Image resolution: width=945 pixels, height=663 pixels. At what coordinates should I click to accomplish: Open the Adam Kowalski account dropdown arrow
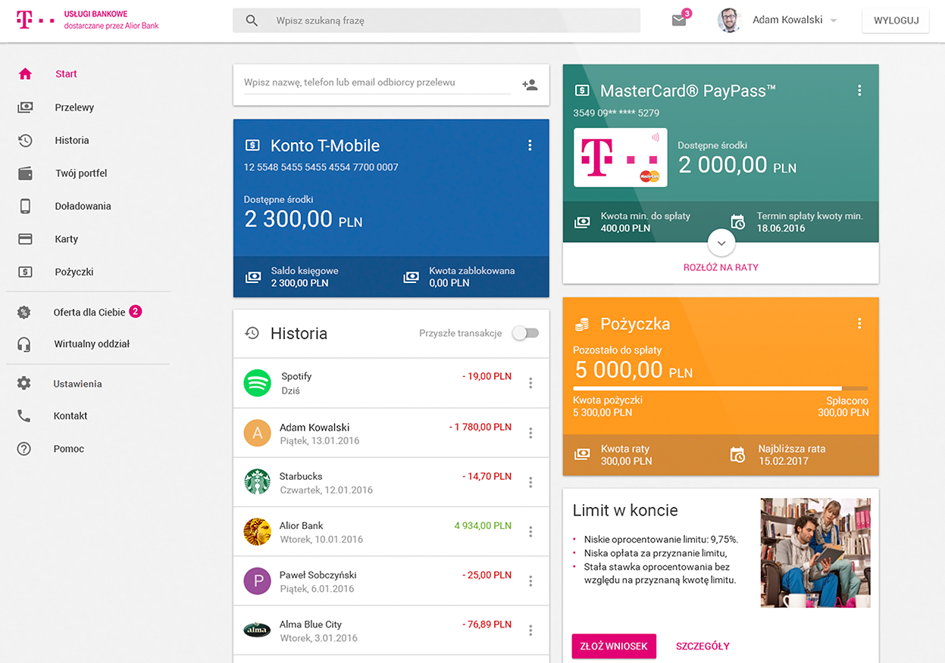pos(834,20)
